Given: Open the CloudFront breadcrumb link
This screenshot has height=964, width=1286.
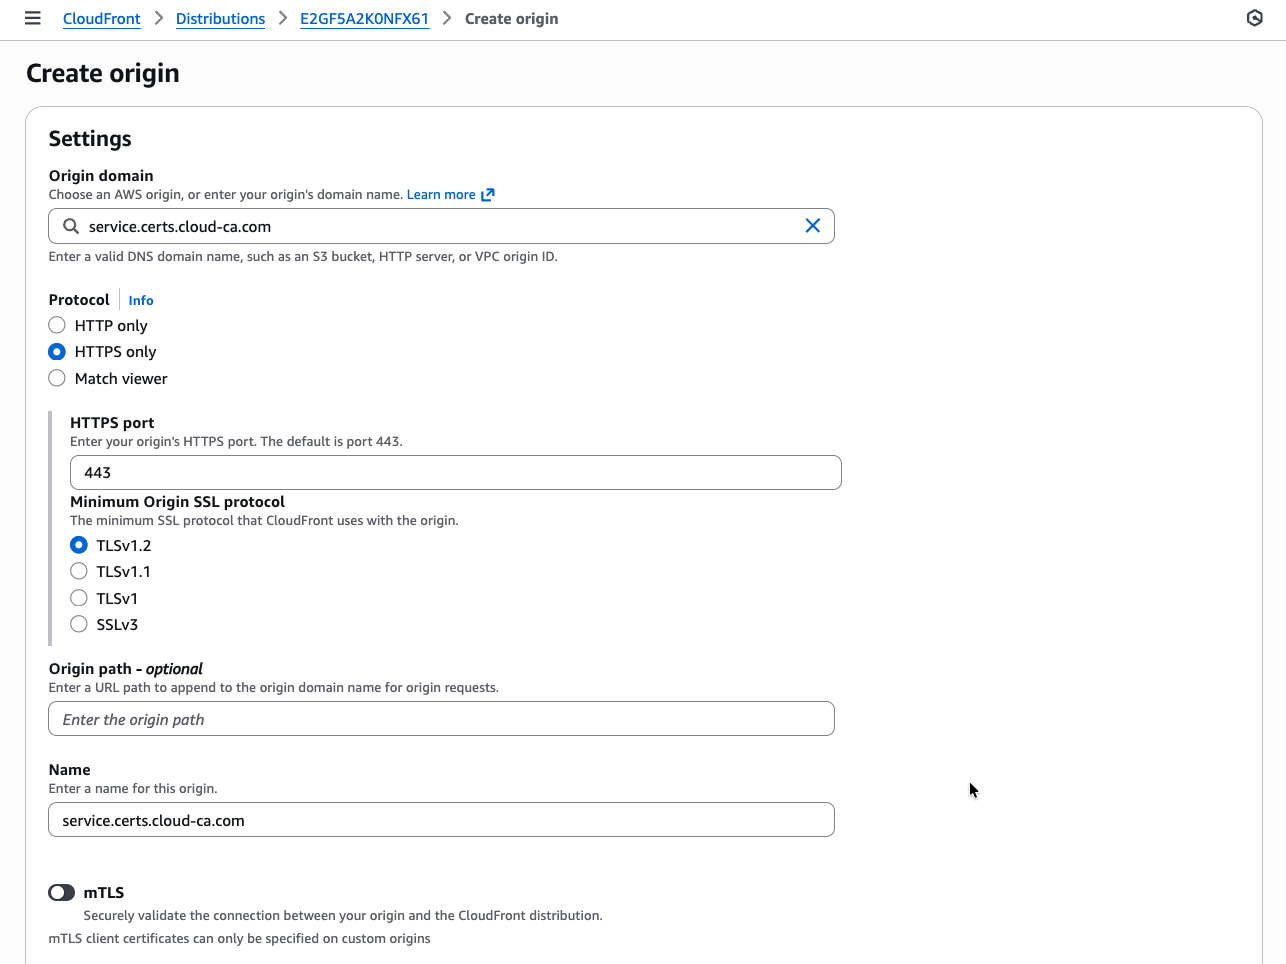Looking at the screenshot, I should point(101,18).
